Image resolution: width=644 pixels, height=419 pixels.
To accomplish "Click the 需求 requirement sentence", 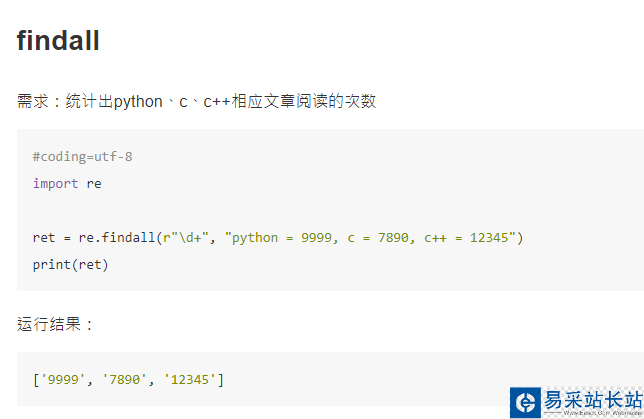I will click(196, 101).
